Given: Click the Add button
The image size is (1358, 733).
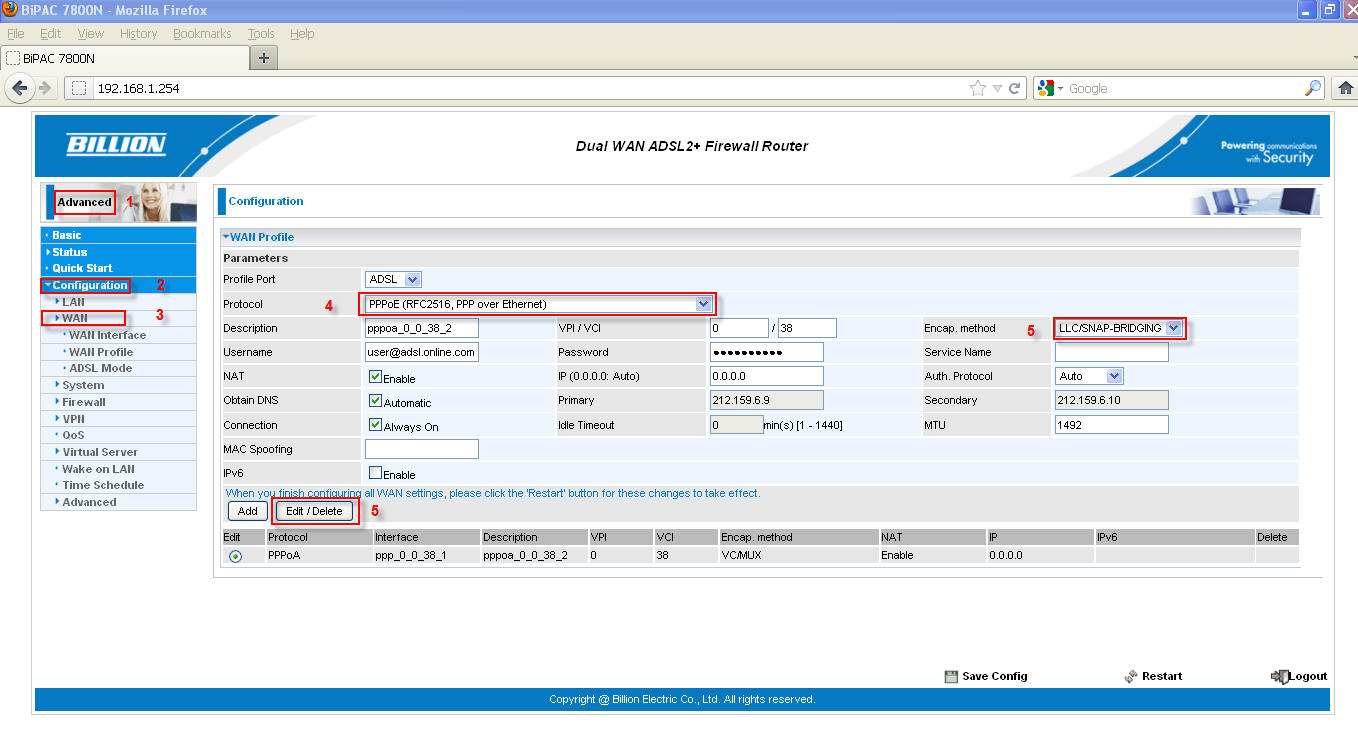Looking at the screenshot, I should (x=247, y=511).
